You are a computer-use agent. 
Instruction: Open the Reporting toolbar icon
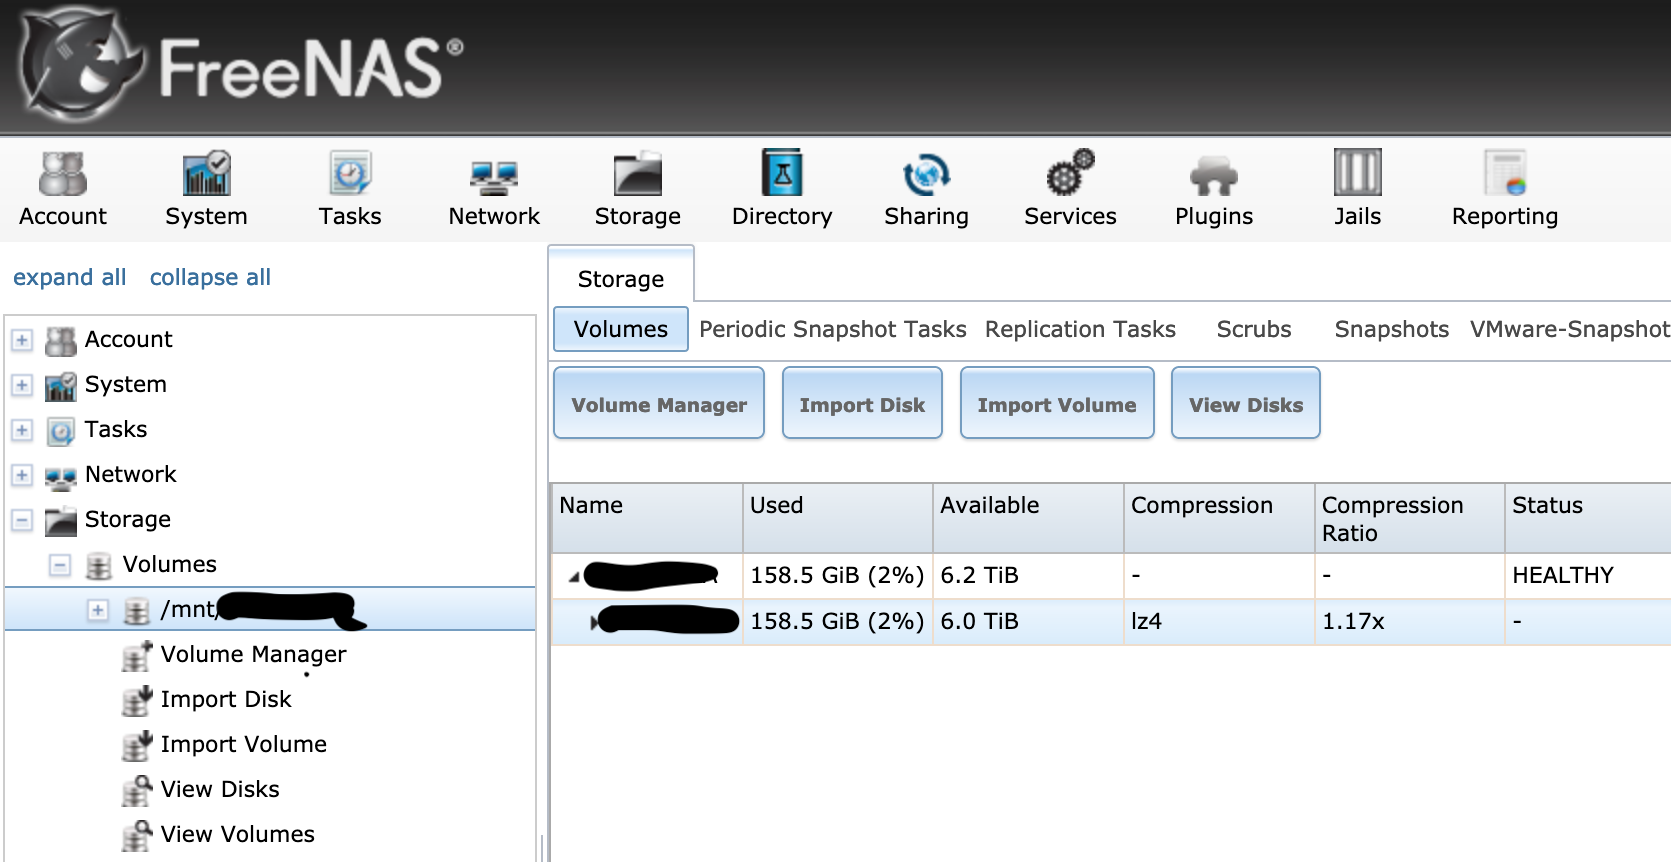point(1505,173)
